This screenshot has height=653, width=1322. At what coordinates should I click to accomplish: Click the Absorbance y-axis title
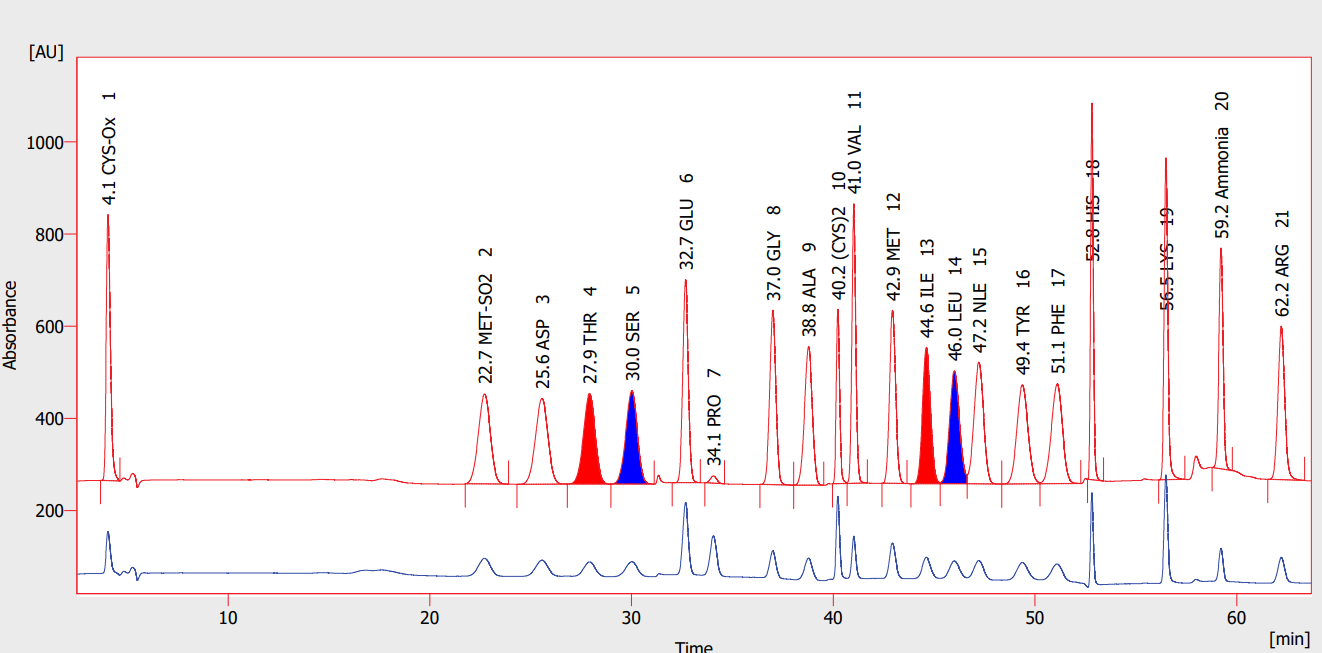coord(11,325)
